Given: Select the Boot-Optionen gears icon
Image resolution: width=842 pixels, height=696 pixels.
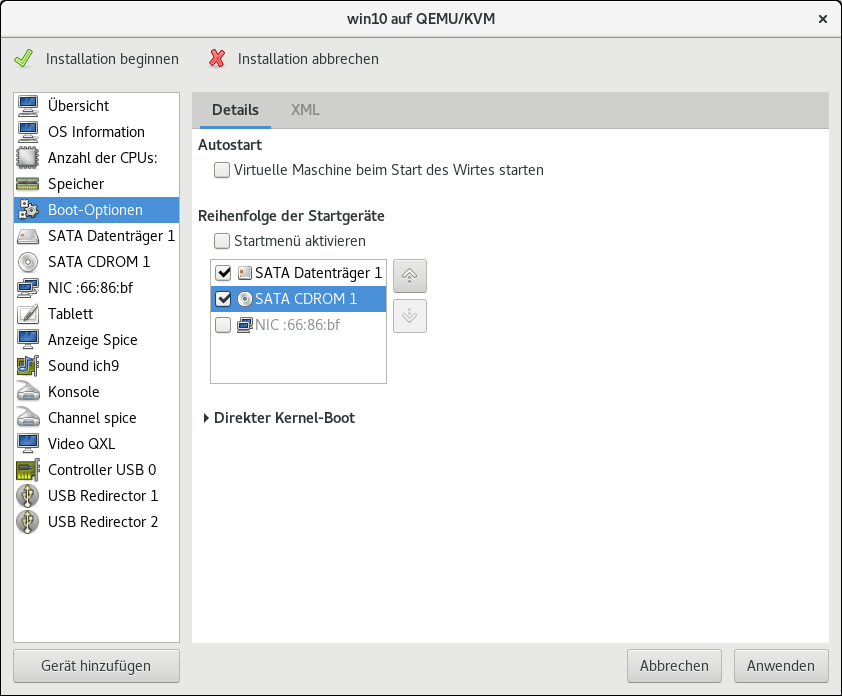Looking at the screenshot, I should 28,210.
